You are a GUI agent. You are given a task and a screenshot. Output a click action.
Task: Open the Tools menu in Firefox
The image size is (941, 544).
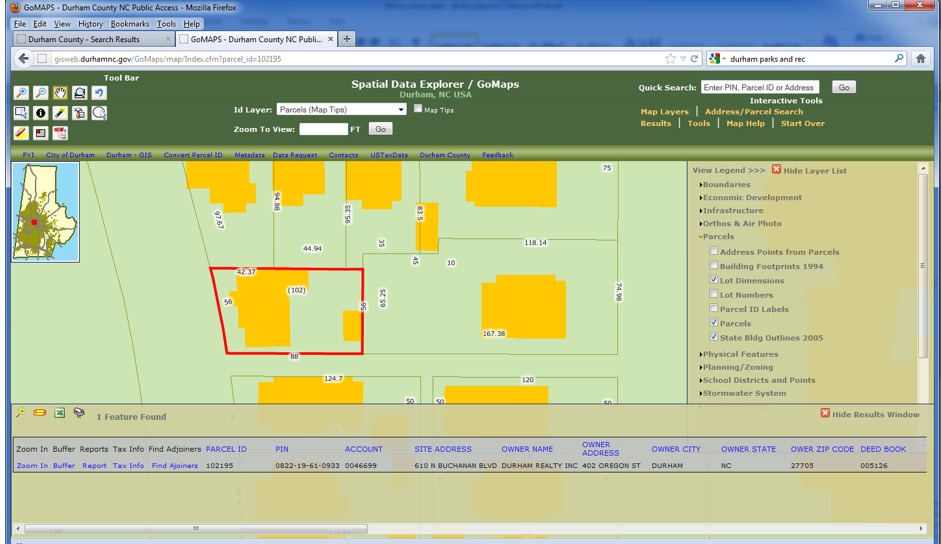coord(166,24)
